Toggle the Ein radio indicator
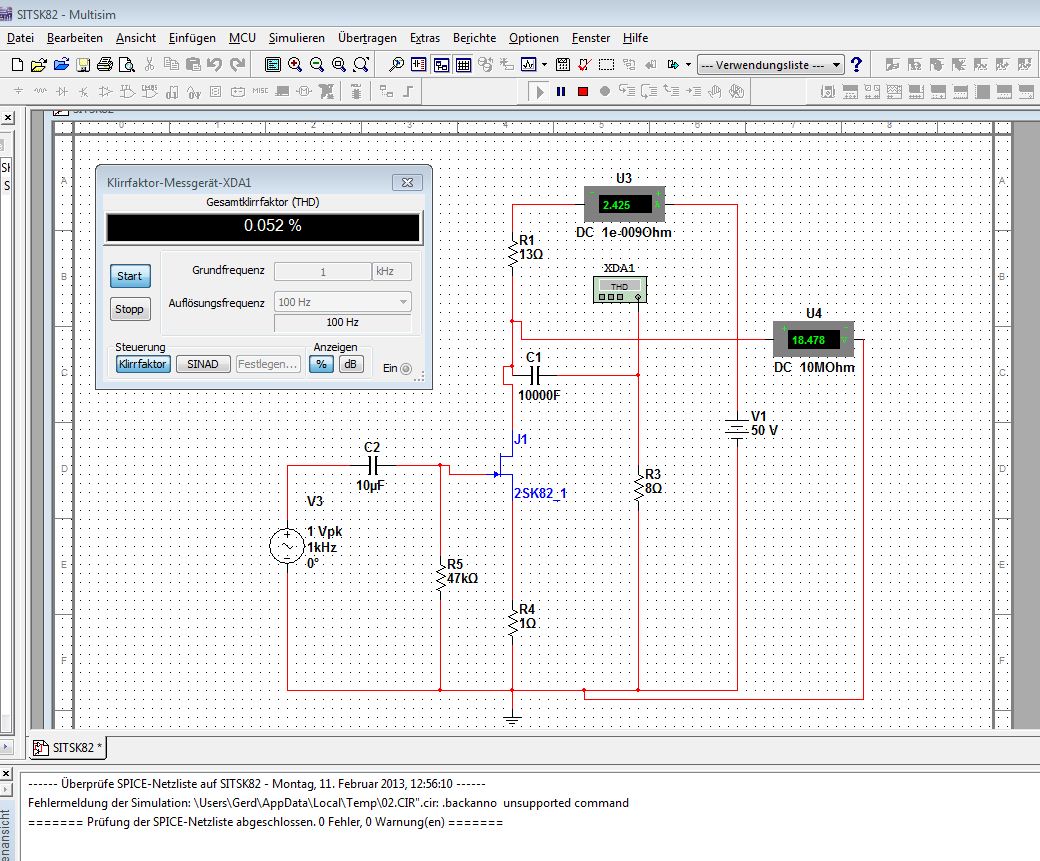Screen dimensions: 1040x861 click(x=406, y=368)
